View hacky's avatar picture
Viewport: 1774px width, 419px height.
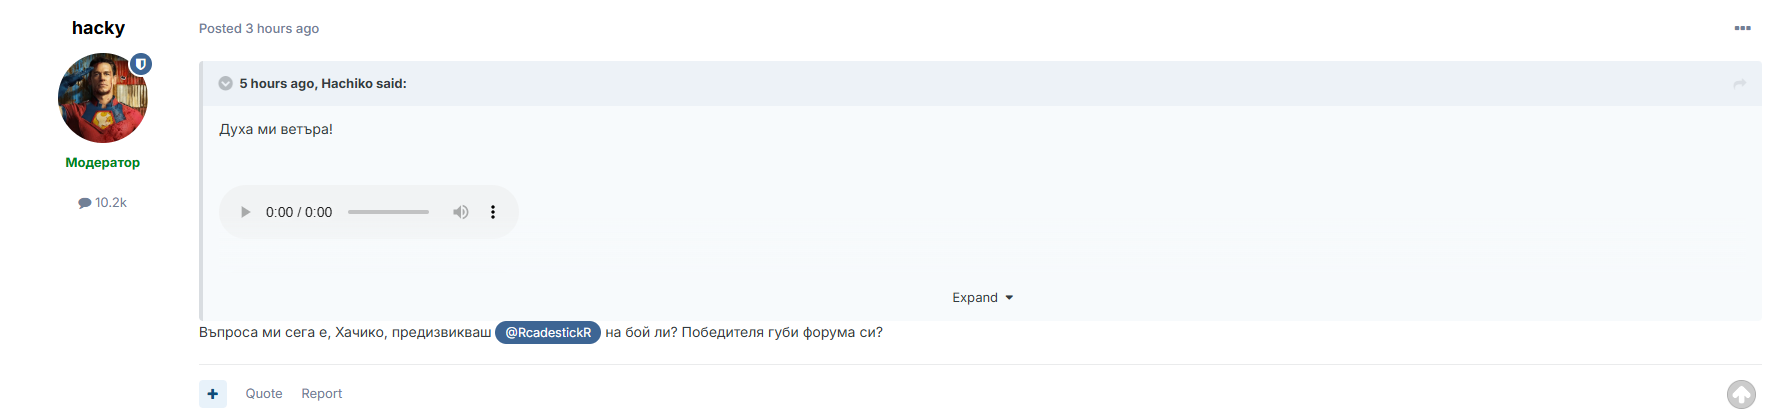[x=103, y=98]
